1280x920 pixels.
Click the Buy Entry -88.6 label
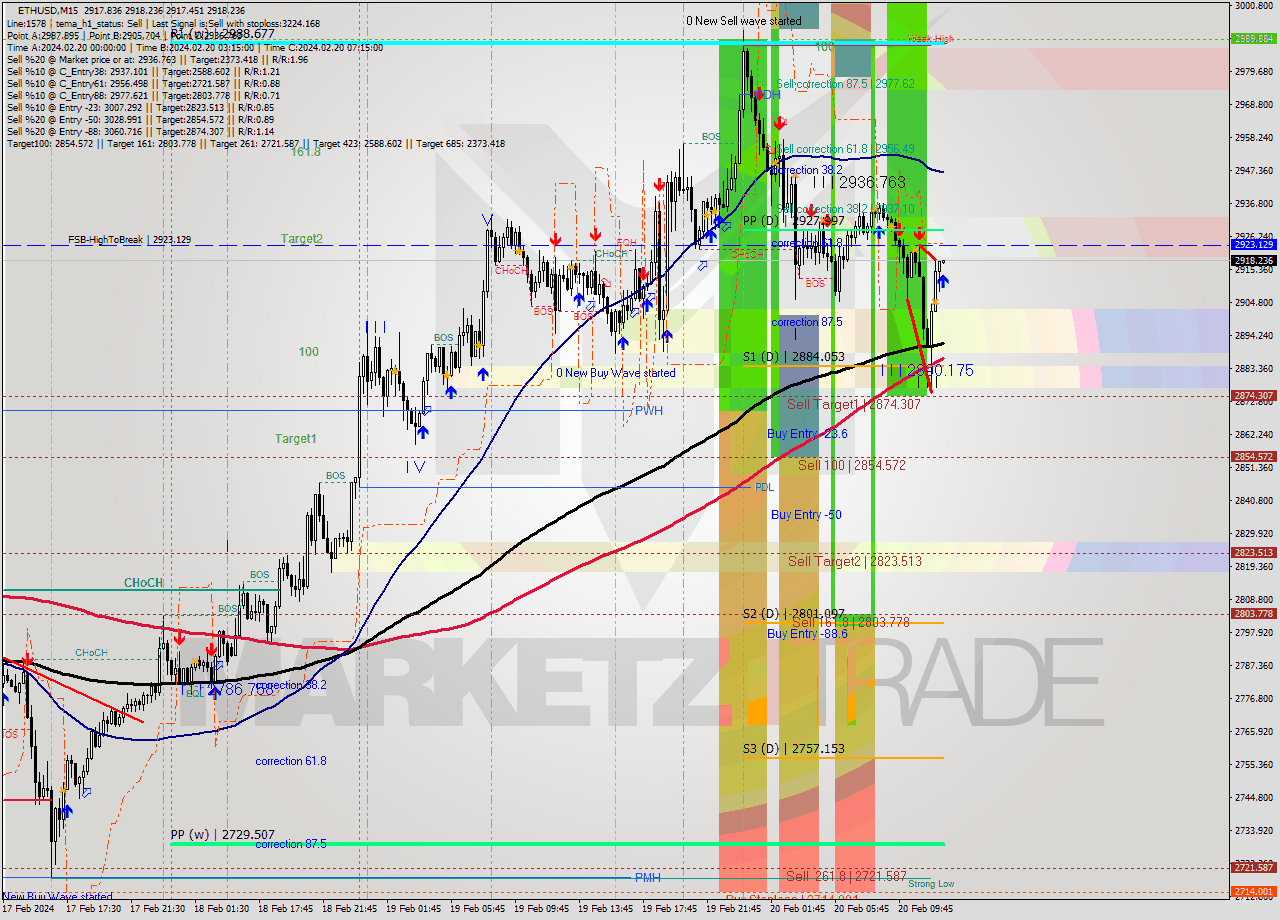[x=807, y=634]
